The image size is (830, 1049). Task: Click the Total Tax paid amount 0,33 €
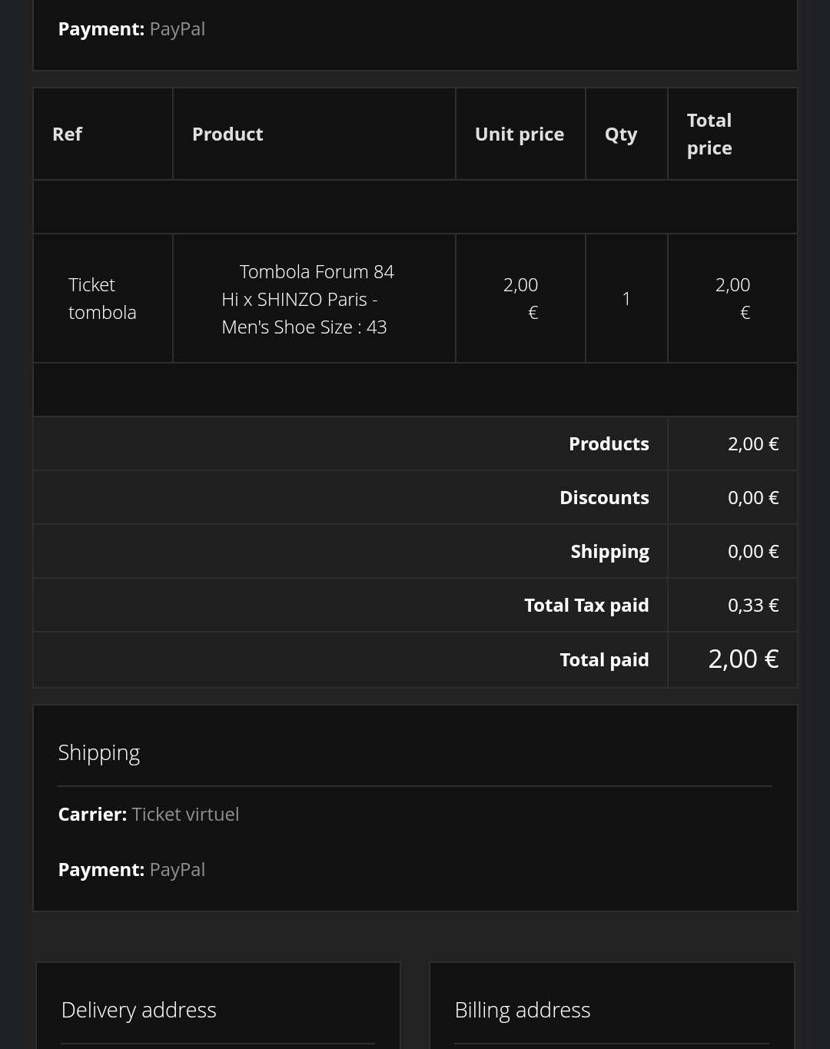click(753, 605)
